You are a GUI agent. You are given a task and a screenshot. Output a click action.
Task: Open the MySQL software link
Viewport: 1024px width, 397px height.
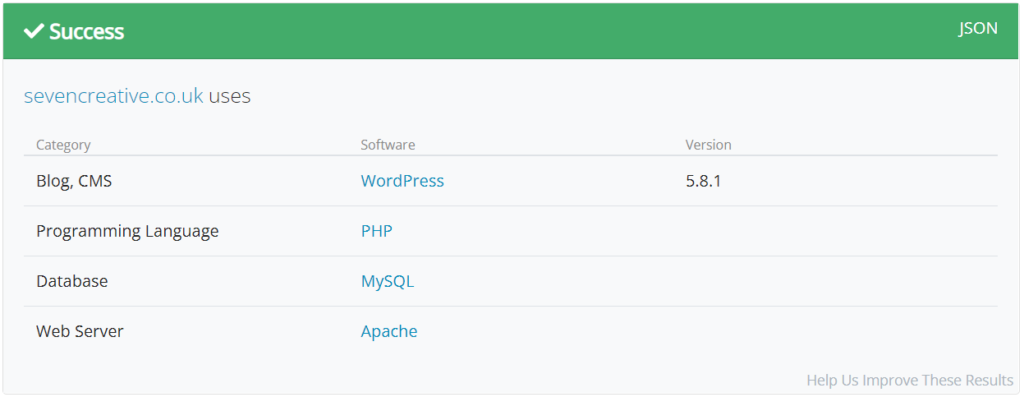(387, 281)
